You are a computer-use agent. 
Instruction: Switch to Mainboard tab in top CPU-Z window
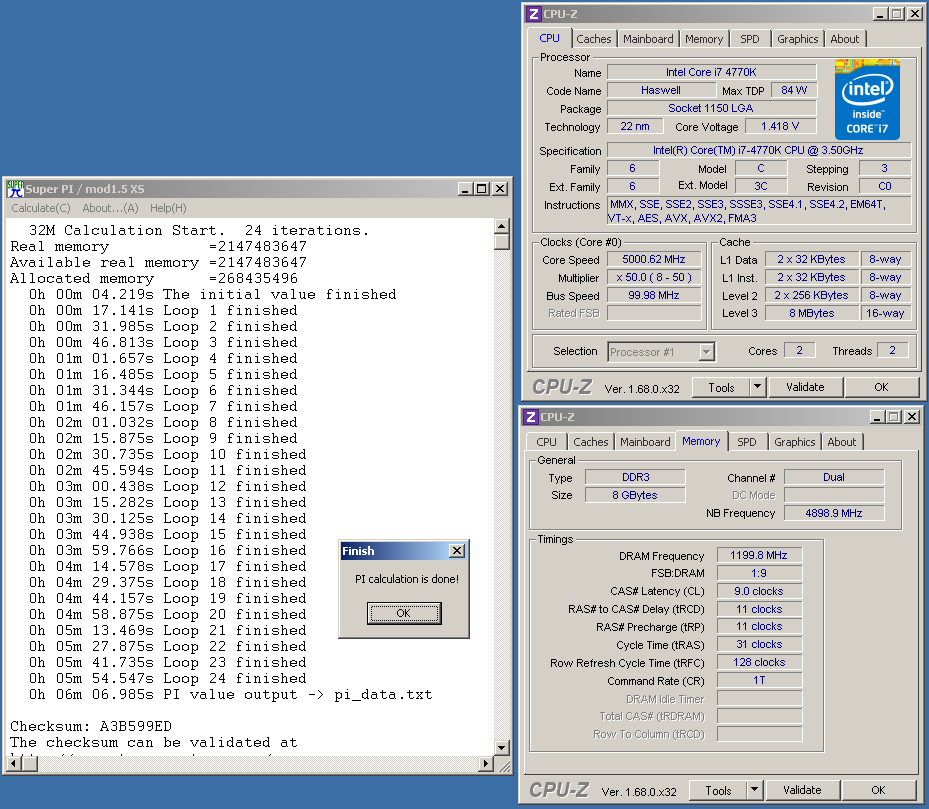coord(648,39)
